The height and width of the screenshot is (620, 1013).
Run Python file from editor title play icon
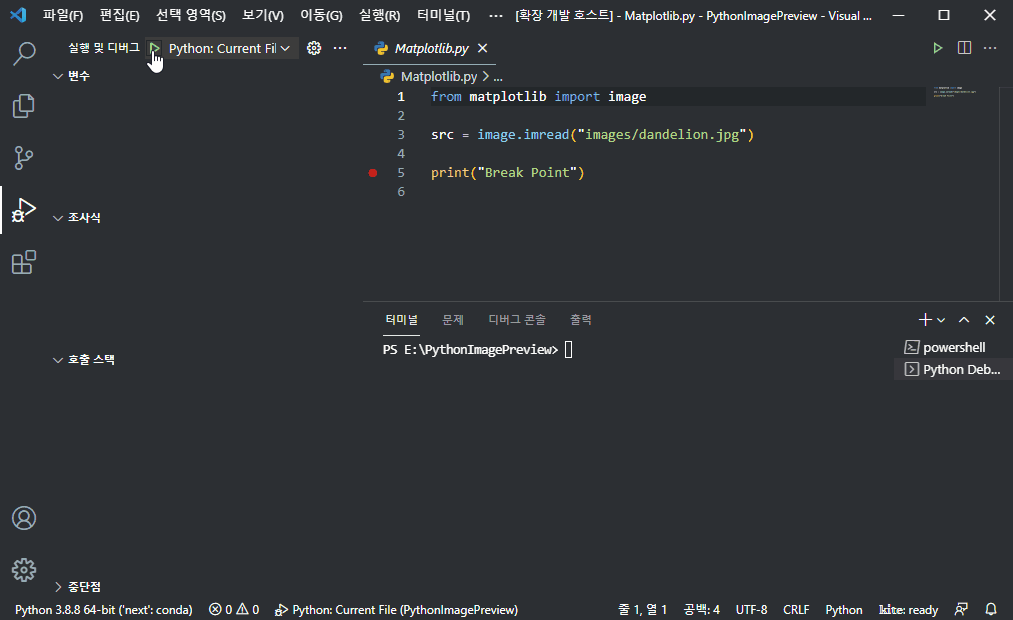937,48
